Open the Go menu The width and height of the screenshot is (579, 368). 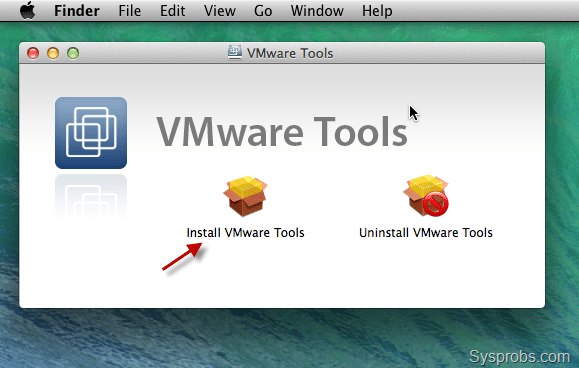point(263,11)
